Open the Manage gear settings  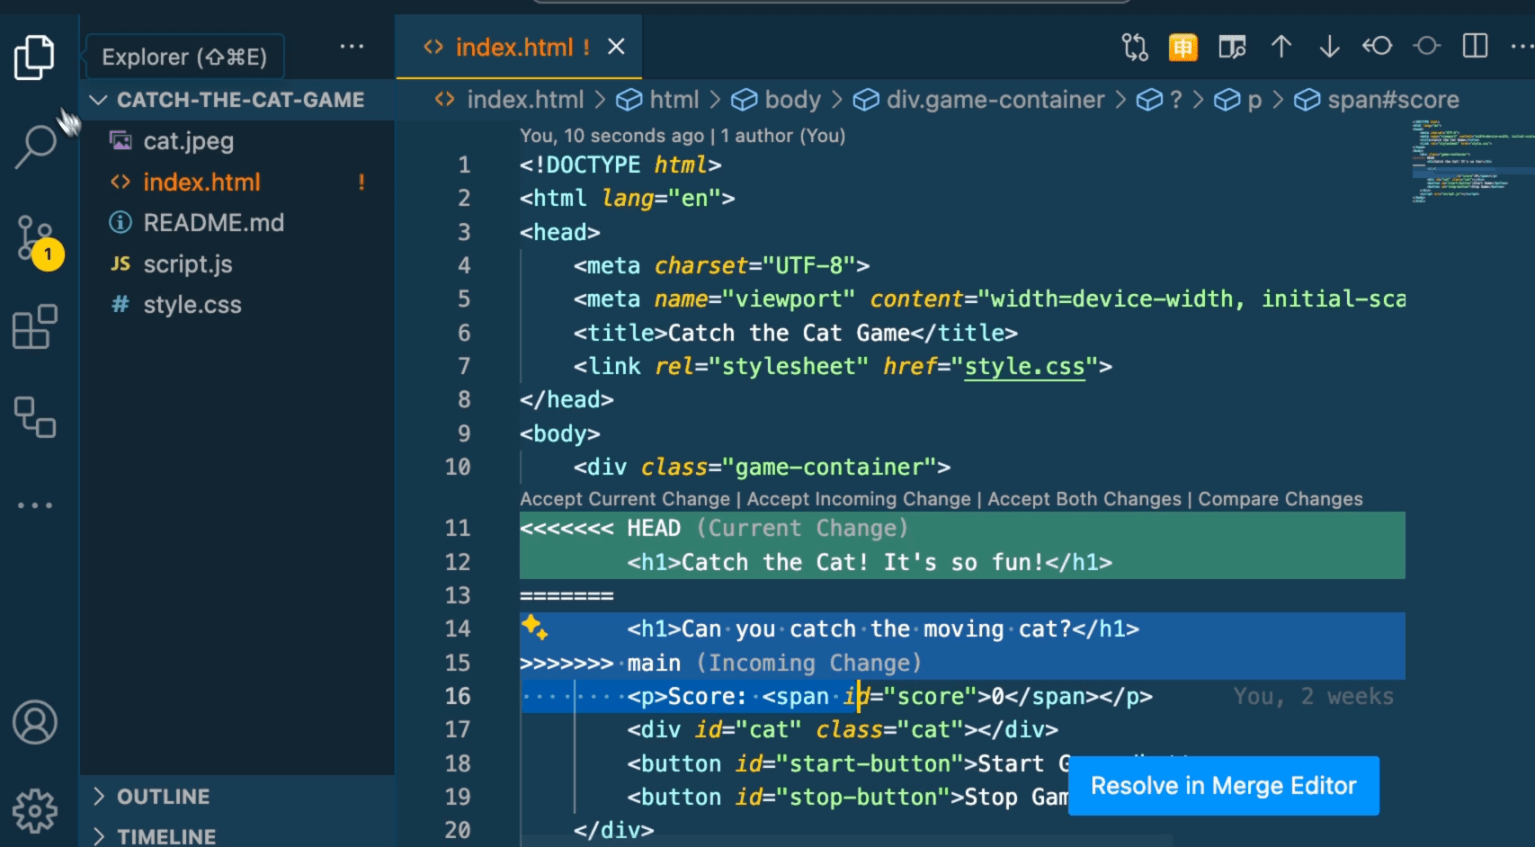pos(35,810)
